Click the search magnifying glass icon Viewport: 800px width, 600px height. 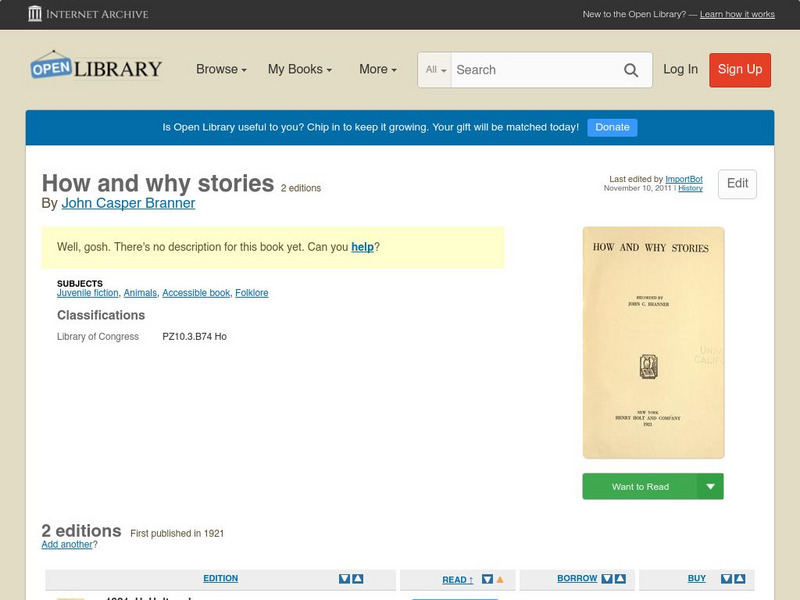pyautogui.click(x=631, y=70)
